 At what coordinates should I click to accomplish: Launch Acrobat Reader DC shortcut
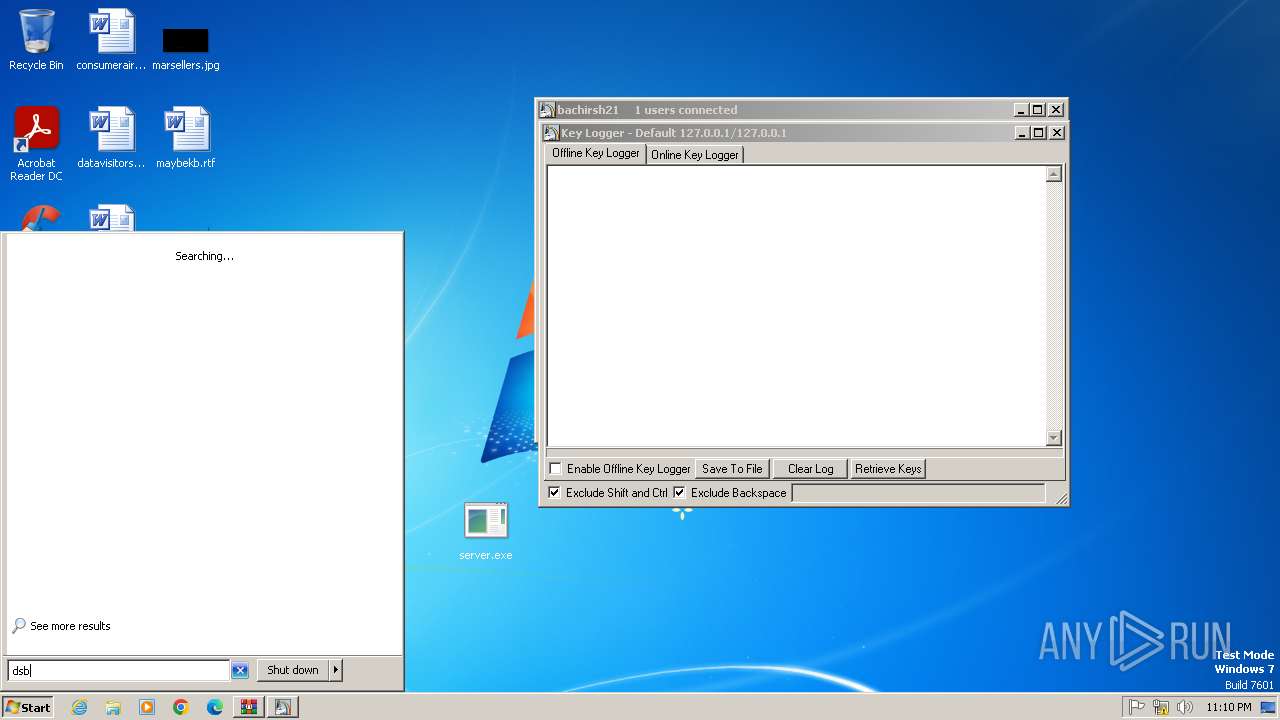pyautogui.click(x=36, y=144)
